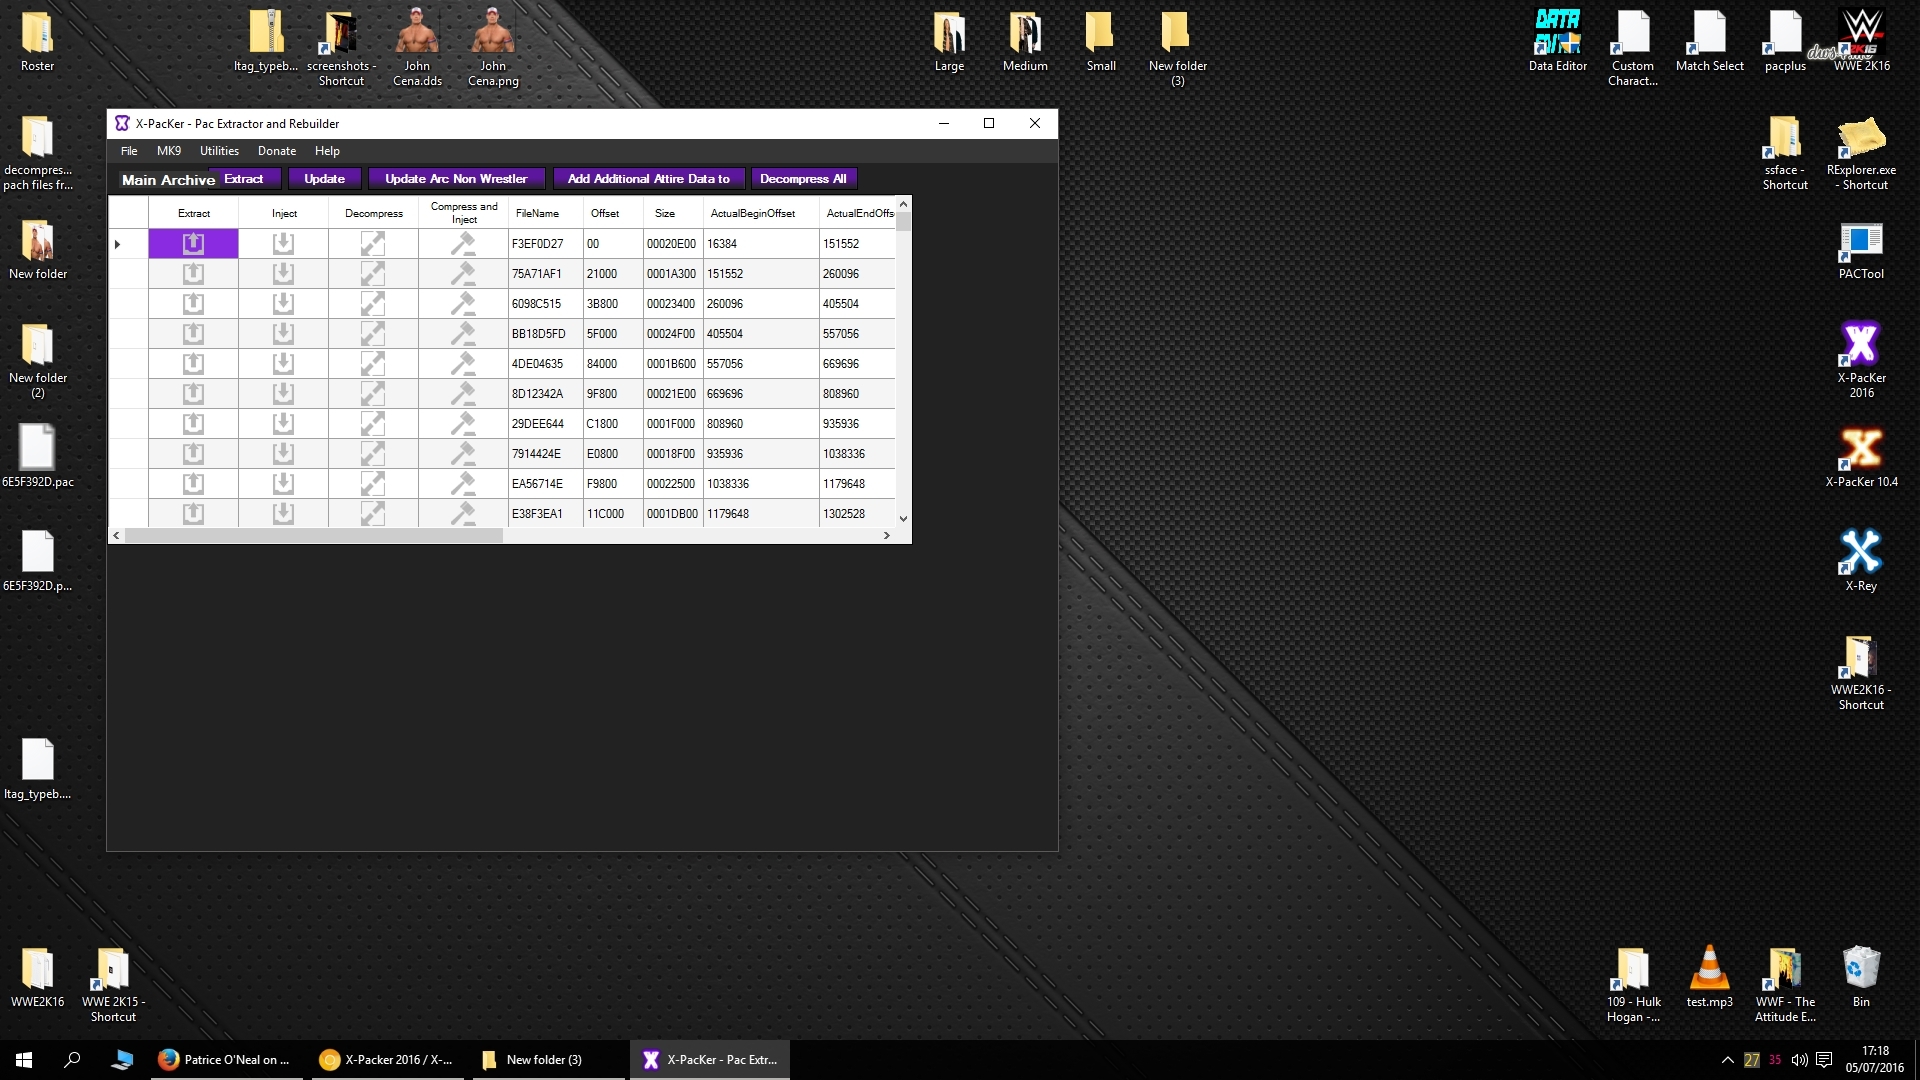Click the horizontal scrollbar left arrow
Screen dimensions: 1920x1080
[x=116, y=536]
